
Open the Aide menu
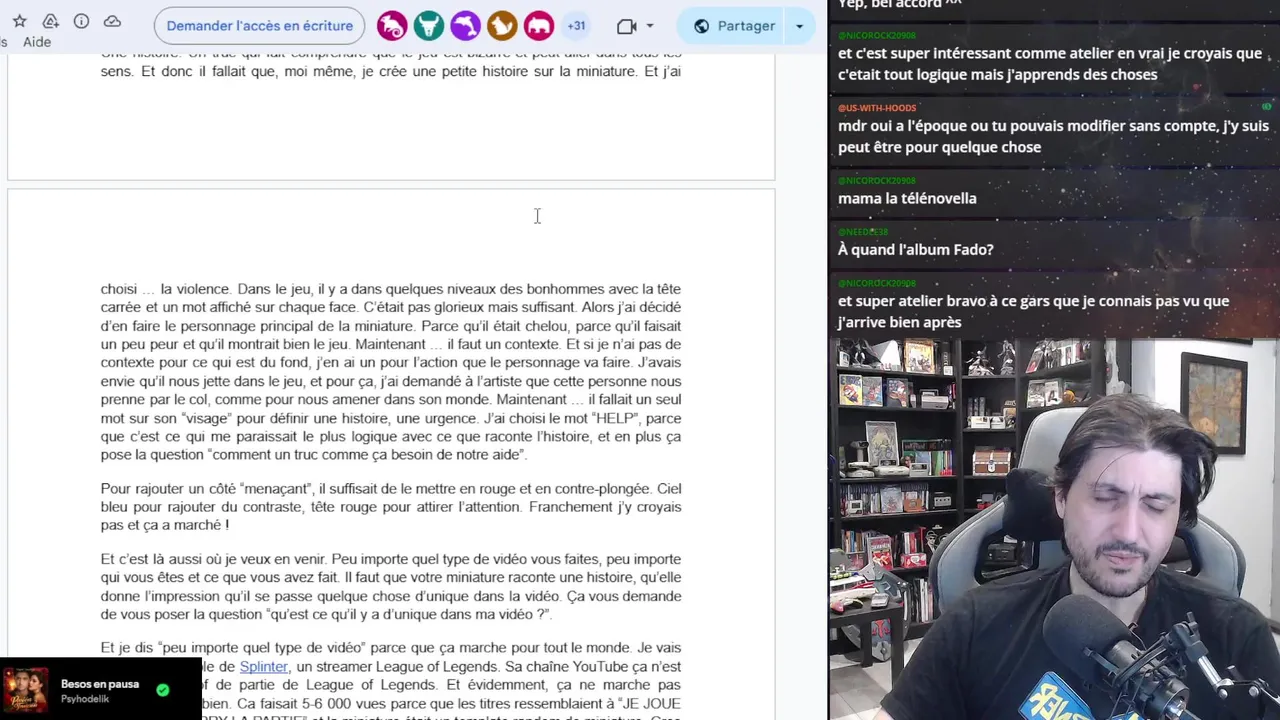[x=37, y=42]
